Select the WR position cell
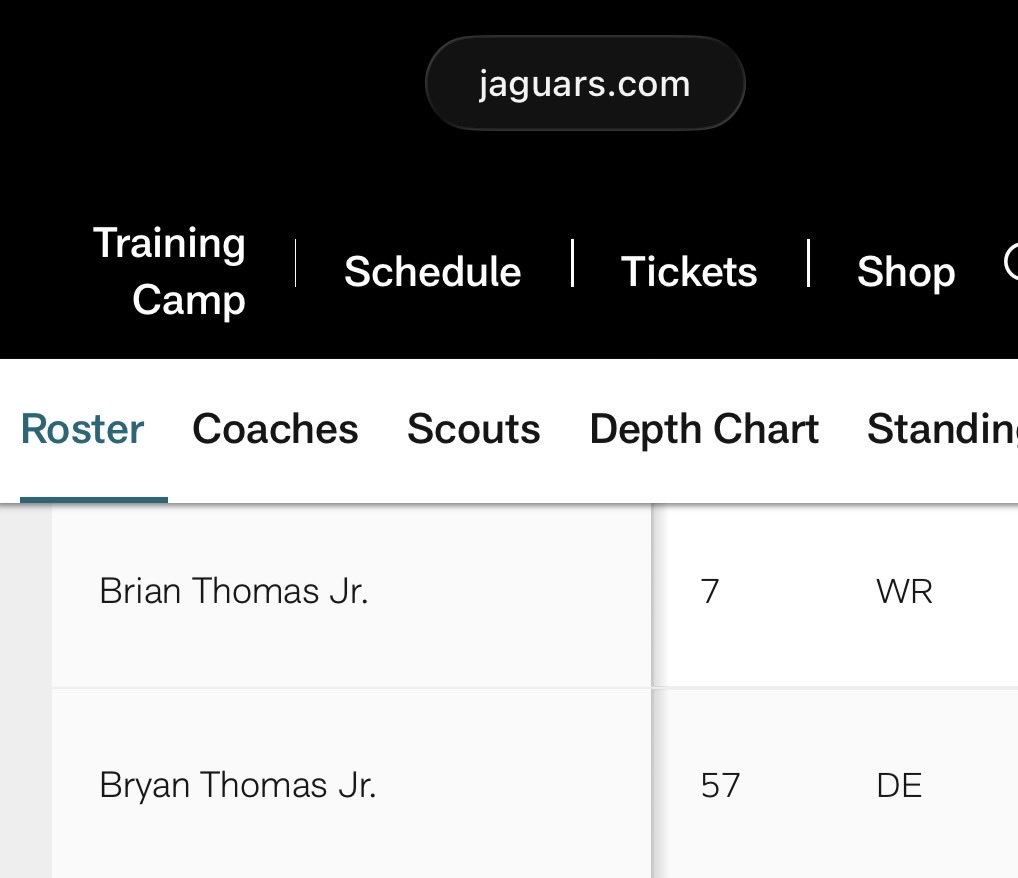 [x=904, y=592]
